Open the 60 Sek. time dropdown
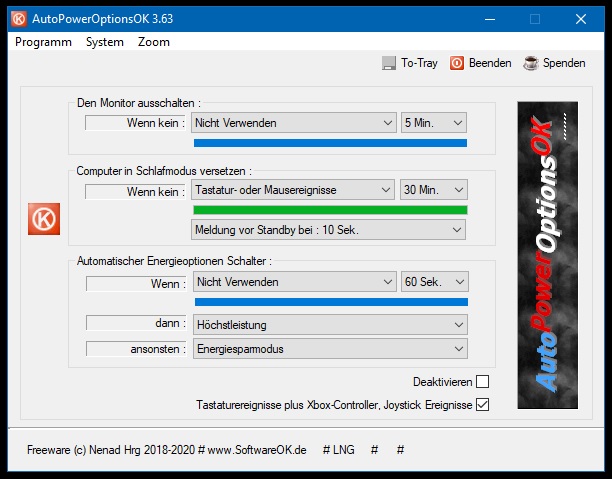Viewport: 612px width, 479px height. [435, 282]
